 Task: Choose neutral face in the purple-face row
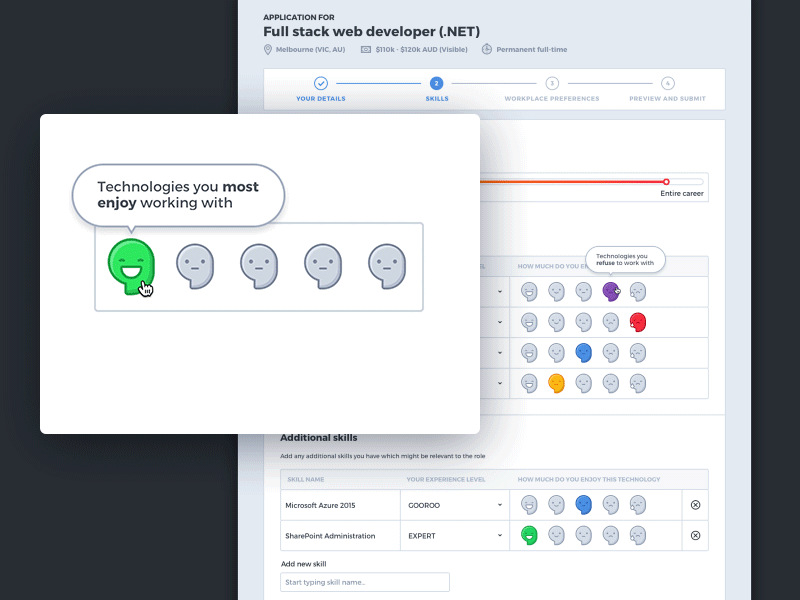(584, 292)
